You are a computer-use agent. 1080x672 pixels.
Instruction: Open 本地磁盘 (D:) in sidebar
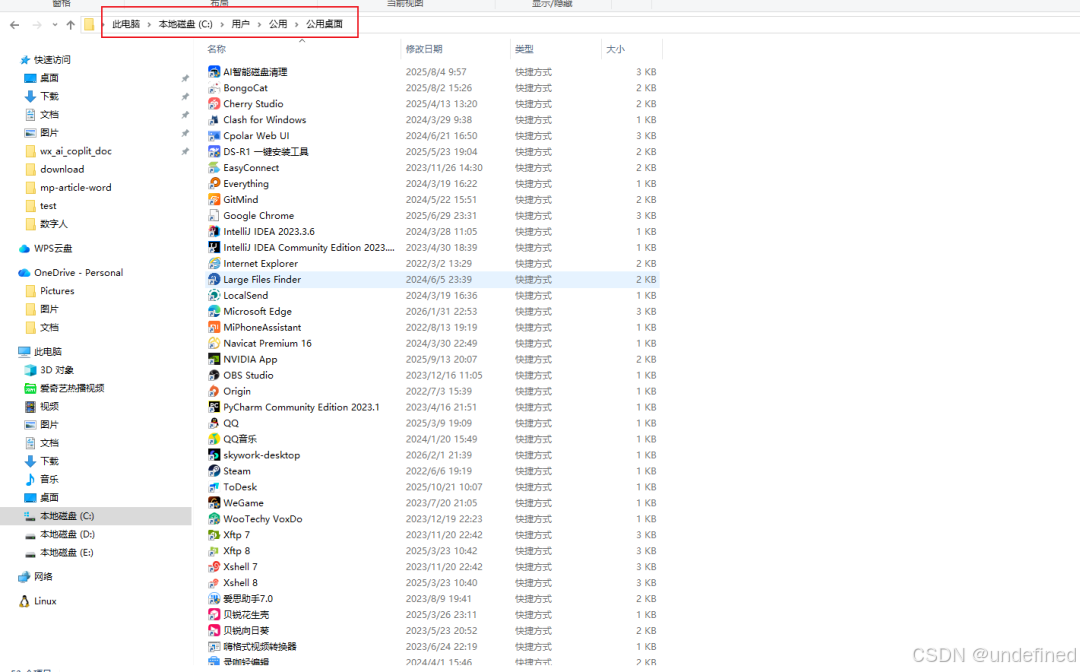point(68,534)
